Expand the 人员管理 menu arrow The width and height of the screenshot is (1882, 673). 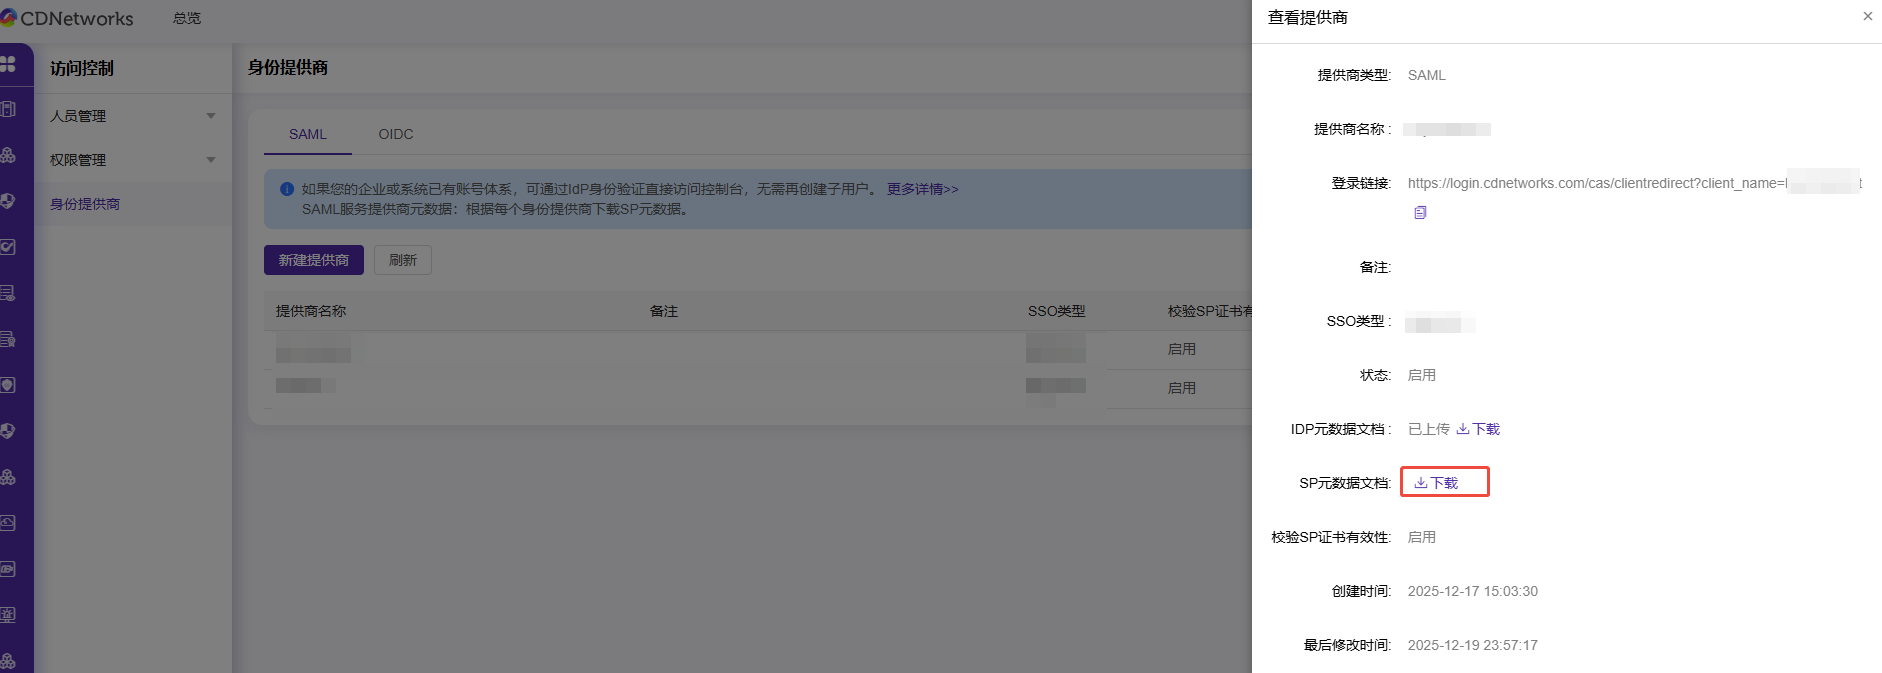click(211, 116)
